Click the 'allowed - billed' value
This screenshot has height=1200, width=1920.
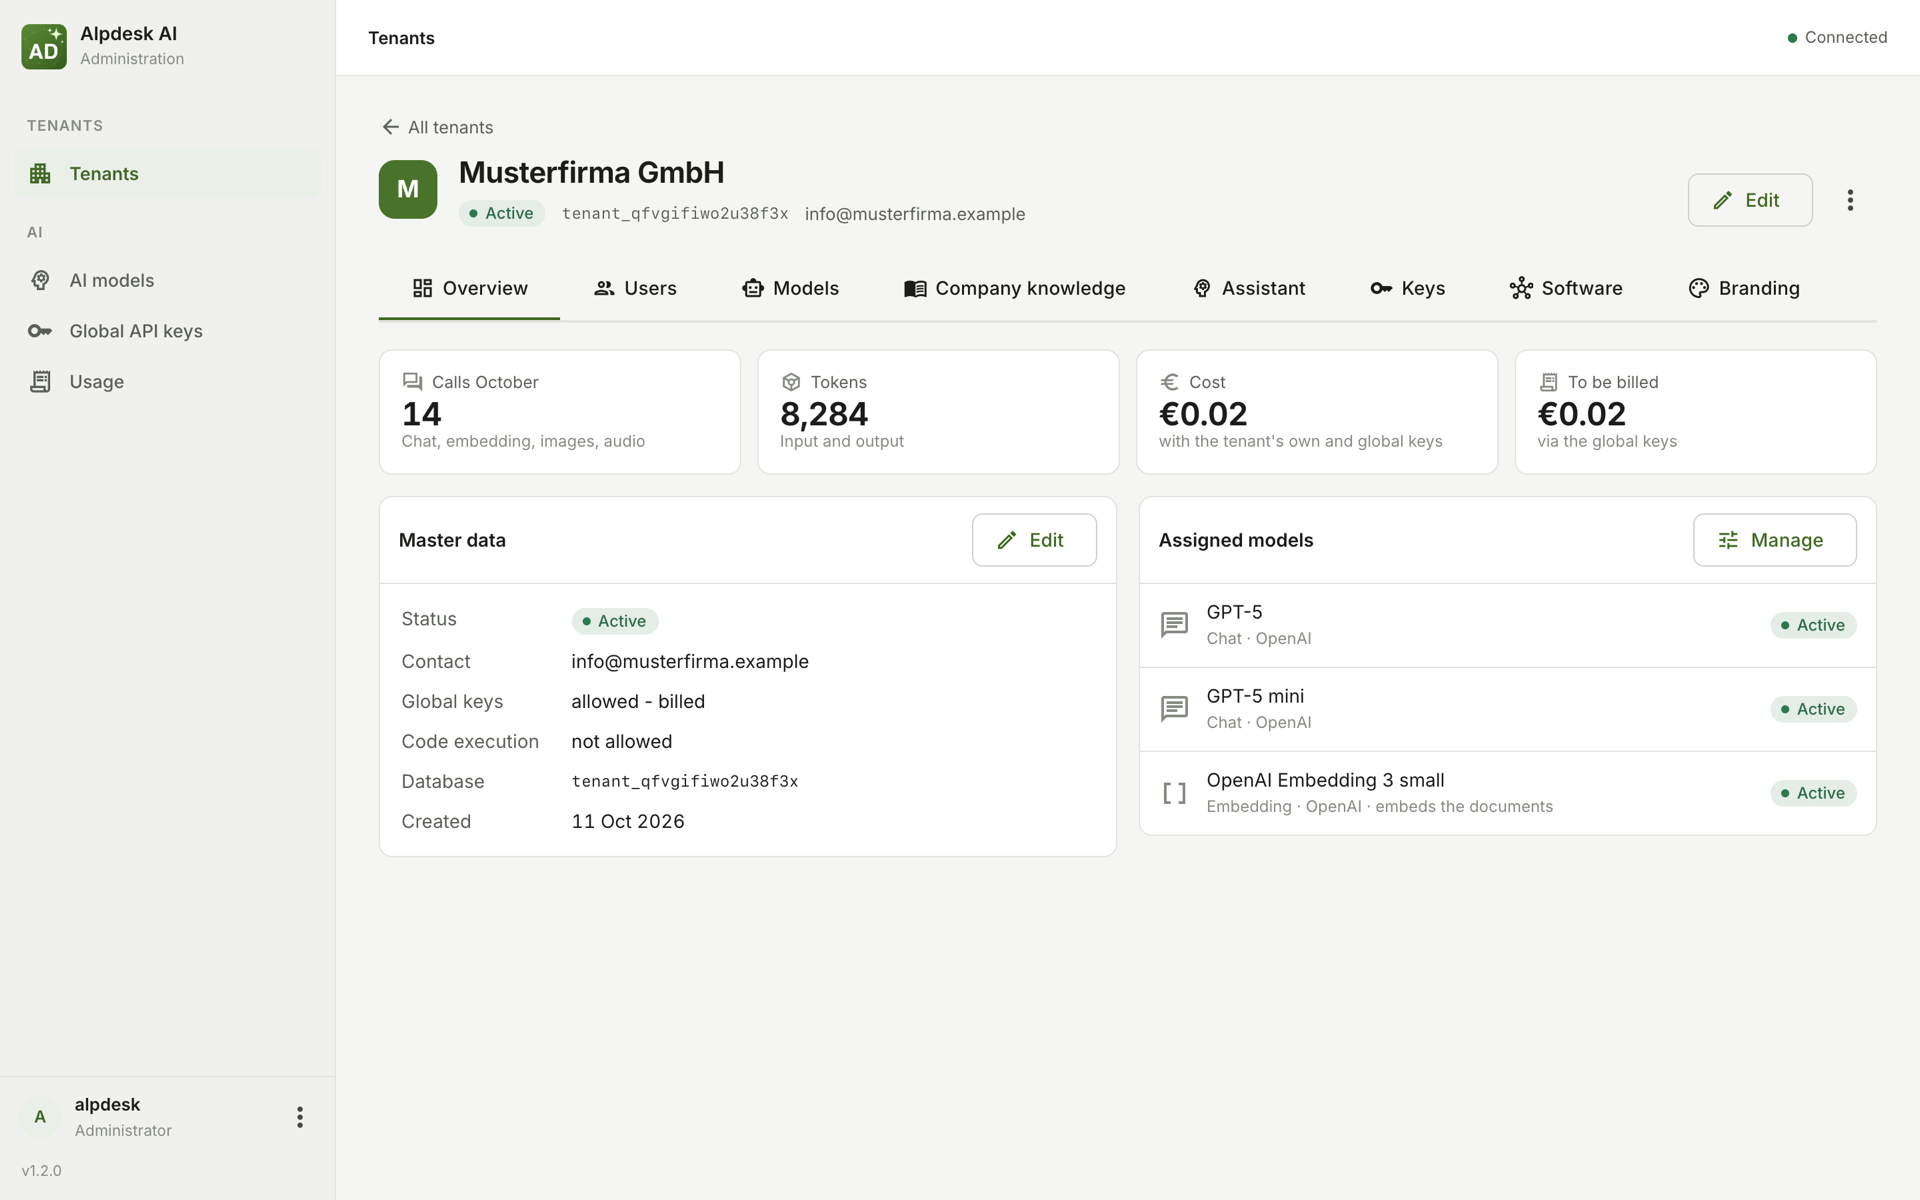(638, 702)
